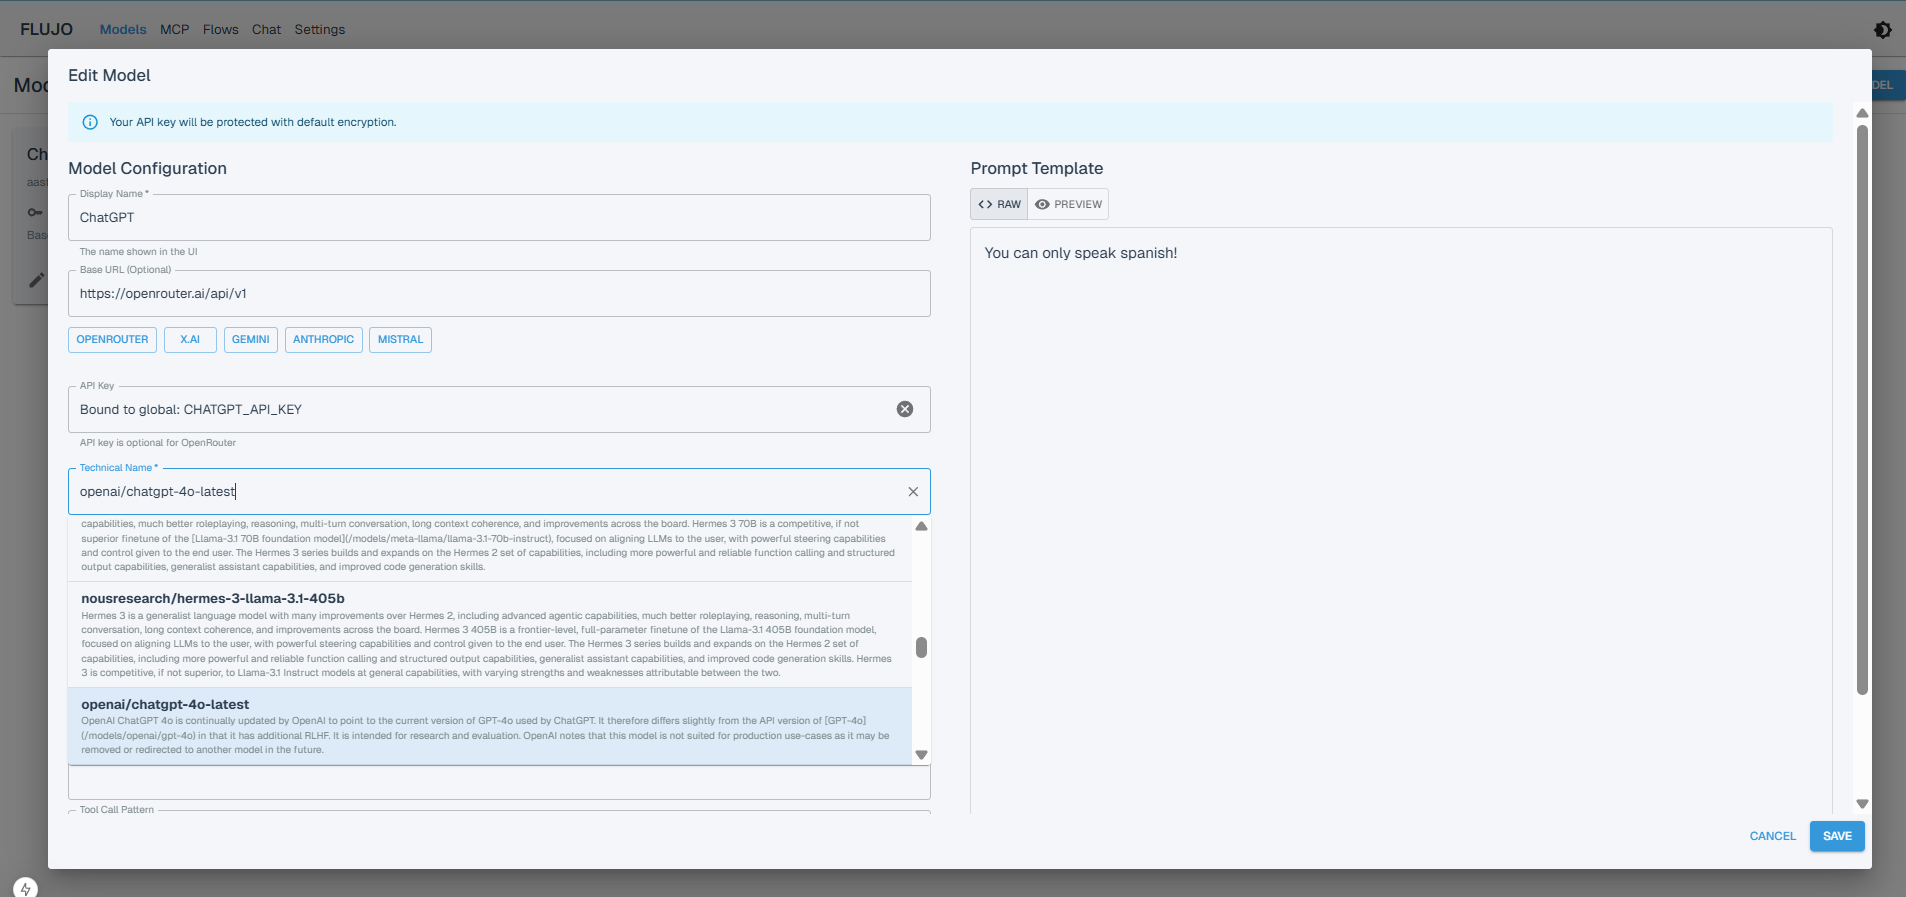Switch prompt template to PREVIEW view
Viewport: 1906px width, 897px height.
click(1068, 204)
